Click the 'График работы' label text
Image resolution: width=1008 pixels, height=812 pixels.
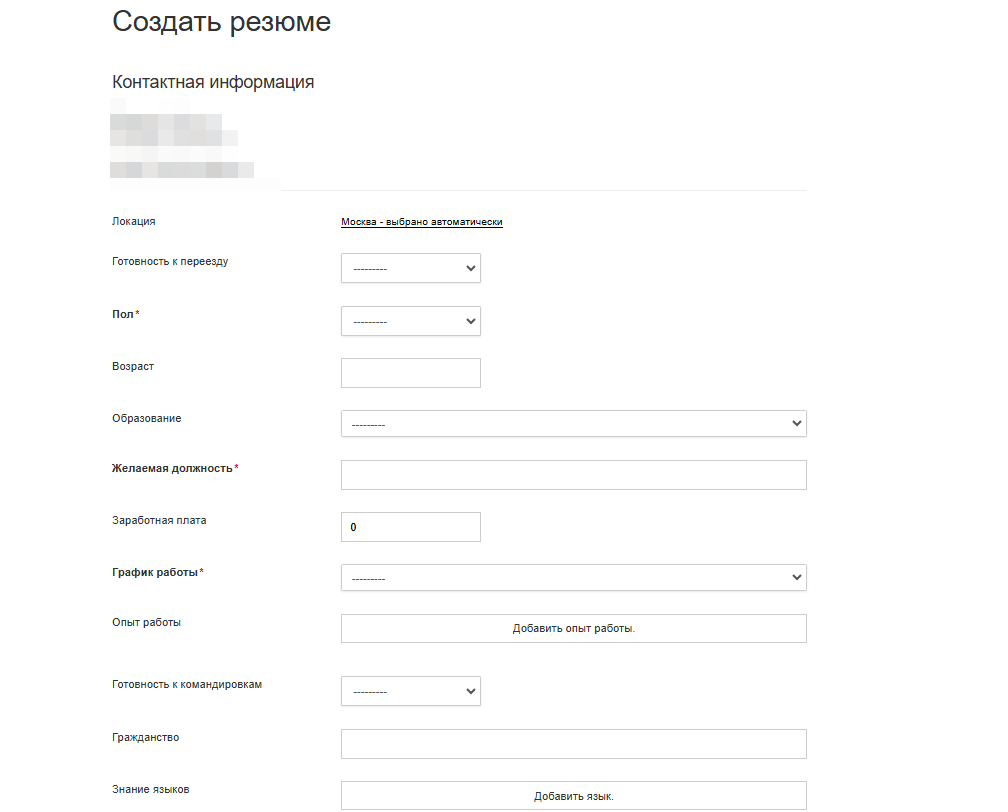pos(155,572)
